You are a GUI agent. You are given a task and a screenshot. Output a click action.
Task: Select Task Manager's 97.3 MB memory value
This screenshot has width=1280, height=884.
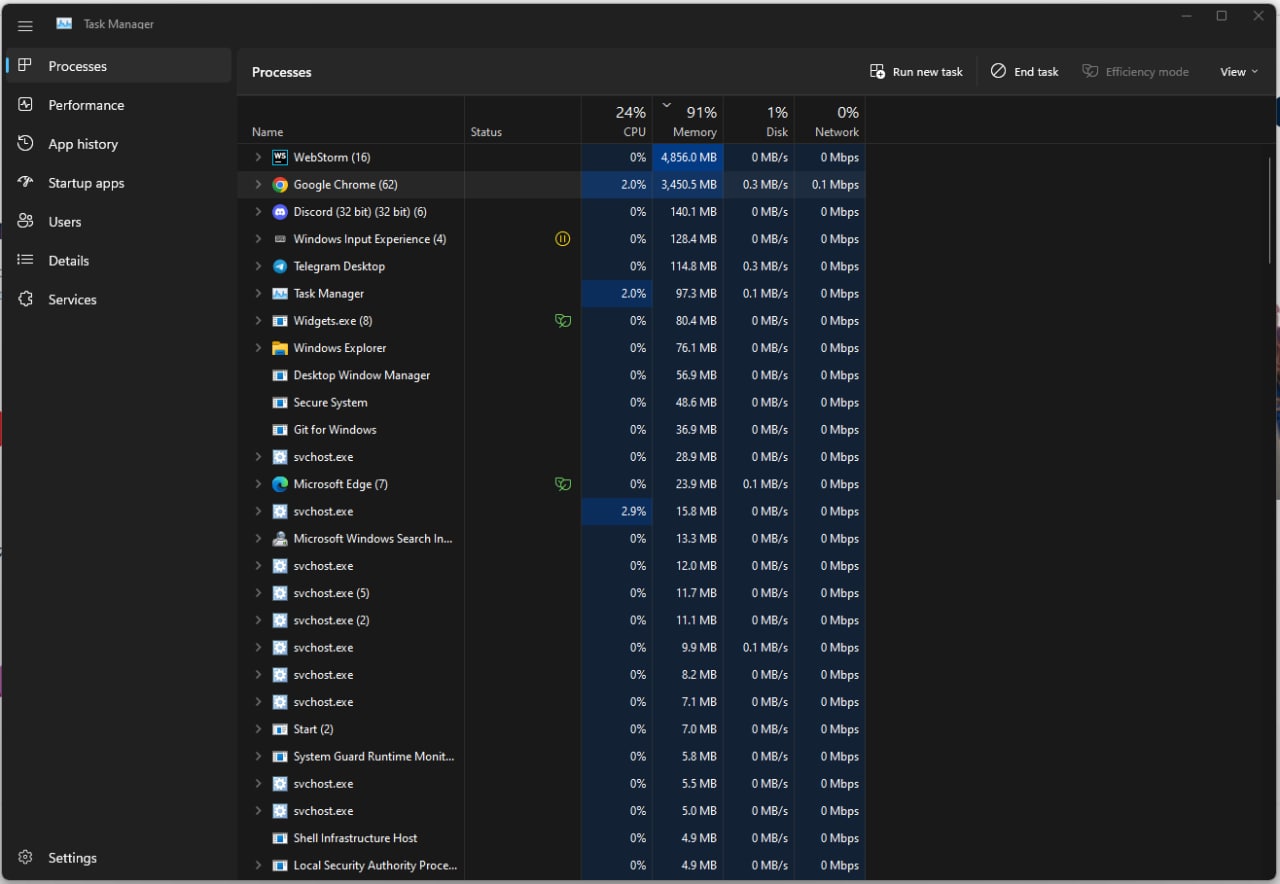pyautogui.click(x=688, y=293)
